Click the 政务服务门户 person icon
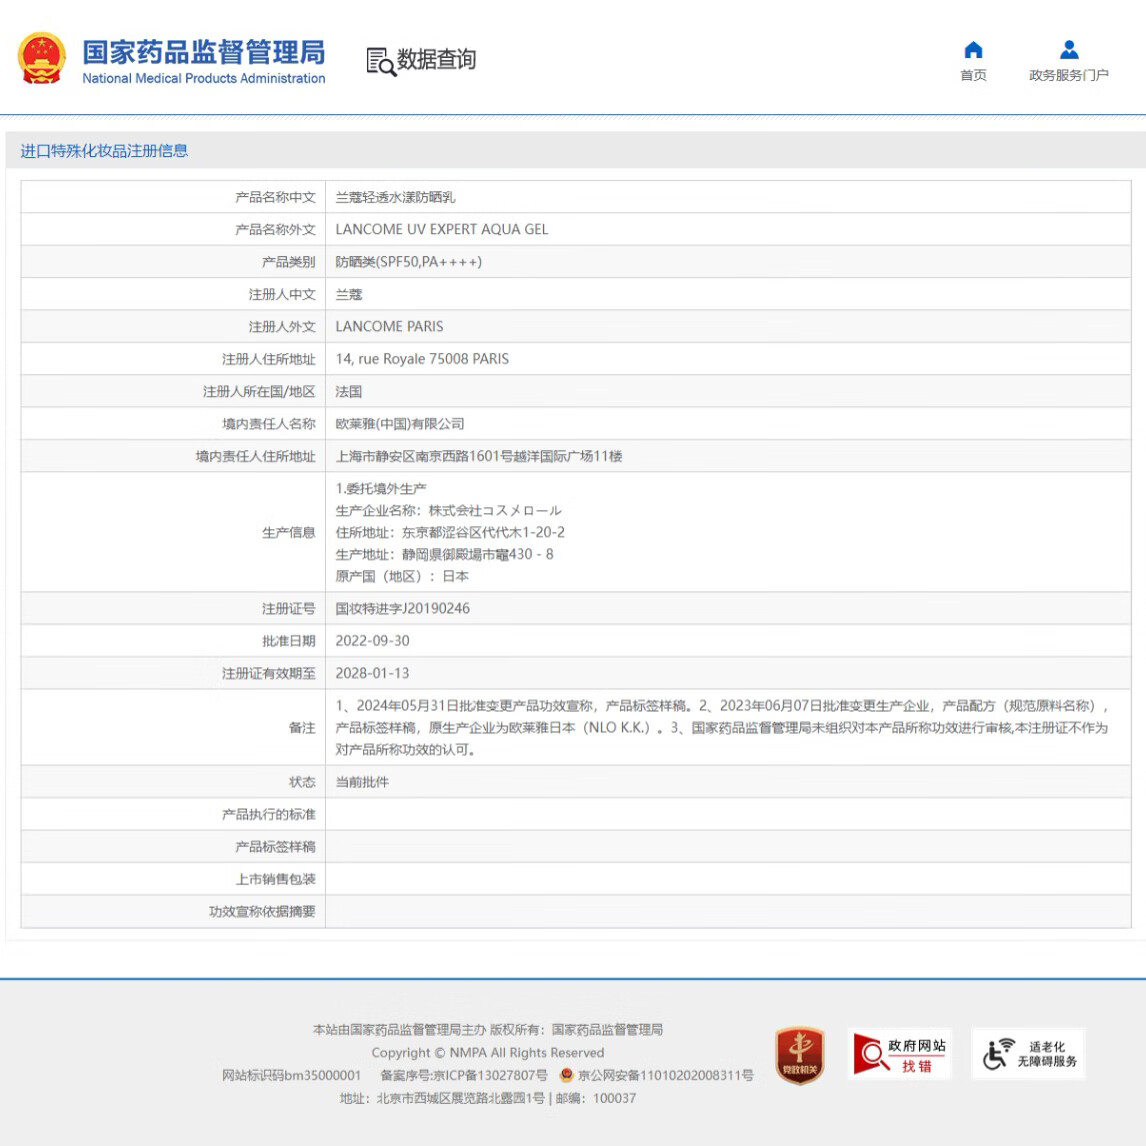 click(1068, 48)
